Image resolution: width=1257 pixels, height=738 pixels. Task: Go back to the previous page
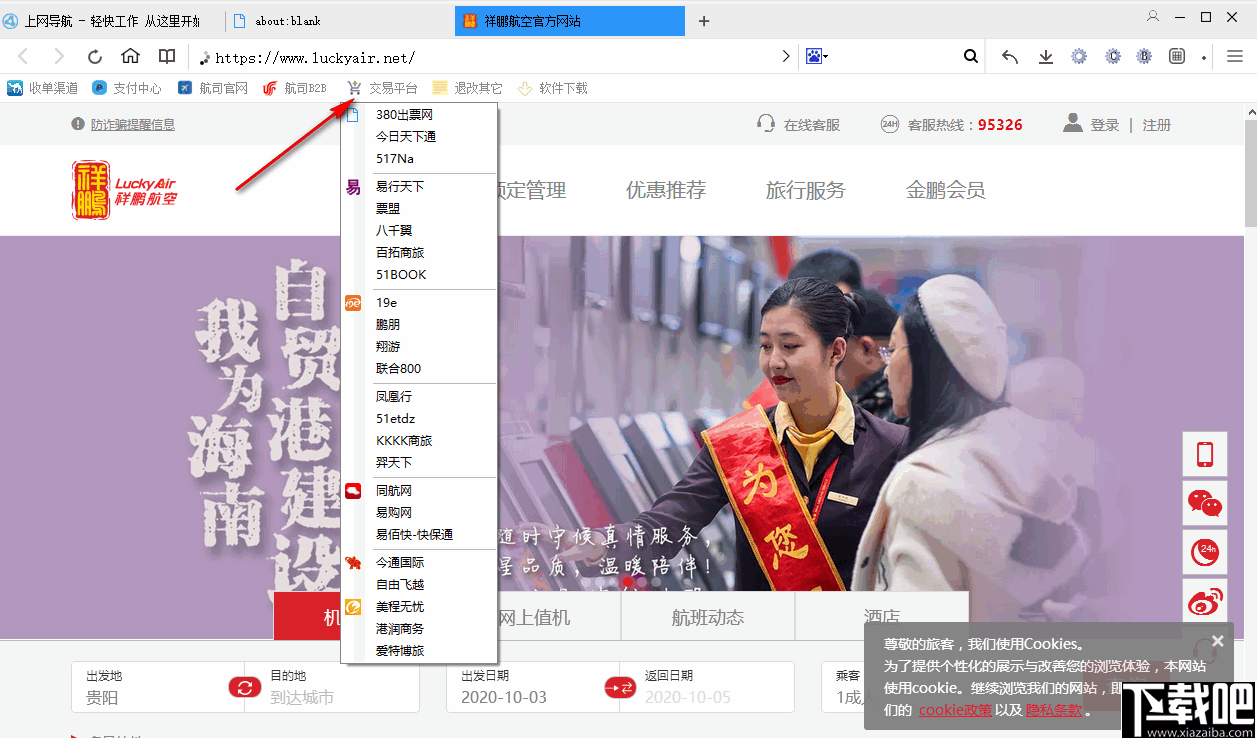pyautogui.click(x=23, y=57)
